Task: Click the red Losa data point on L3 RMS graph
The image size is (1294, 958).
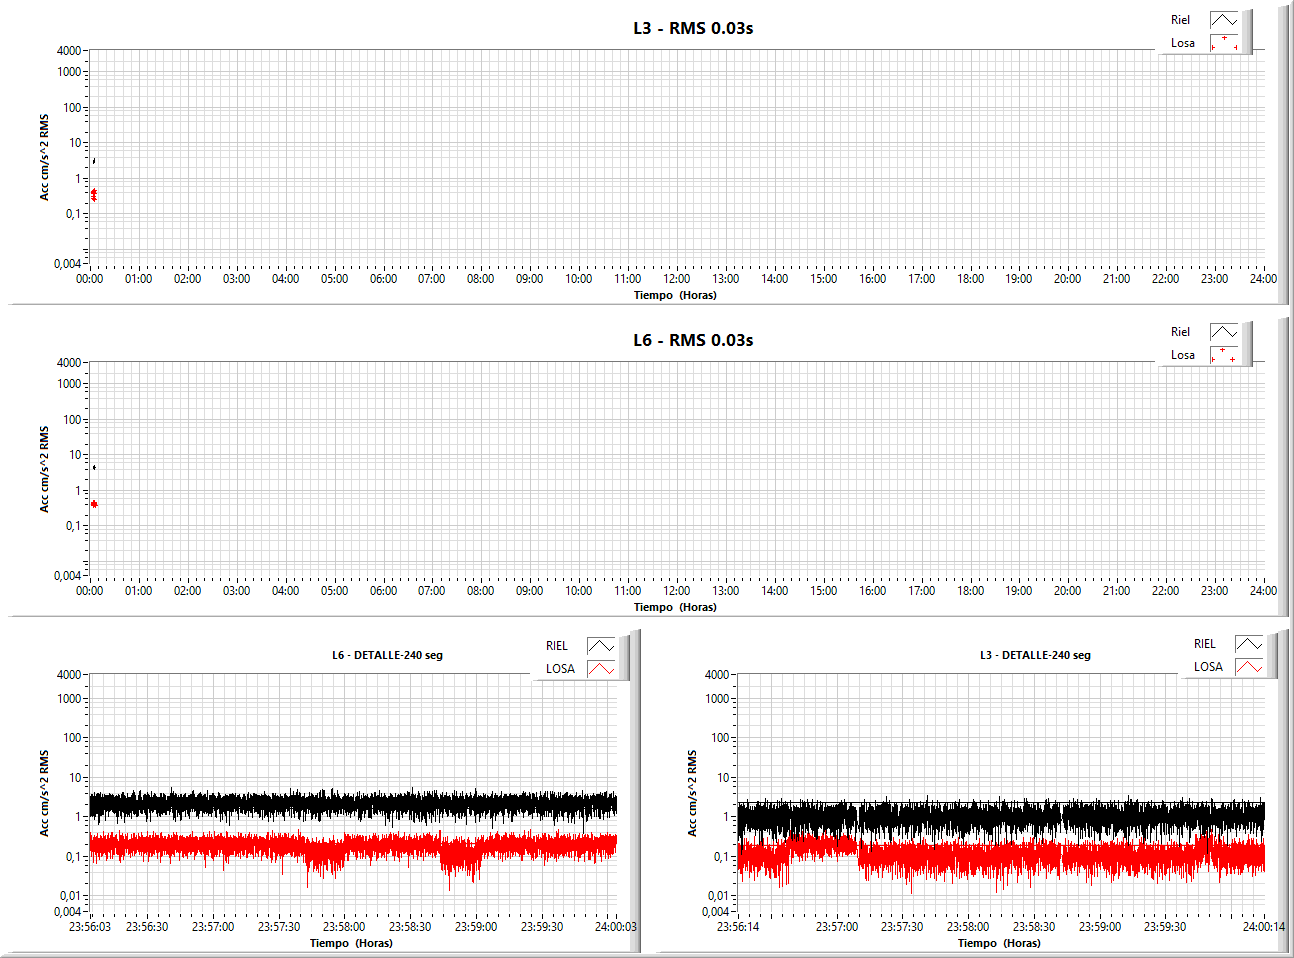Action: coord(94,194)
